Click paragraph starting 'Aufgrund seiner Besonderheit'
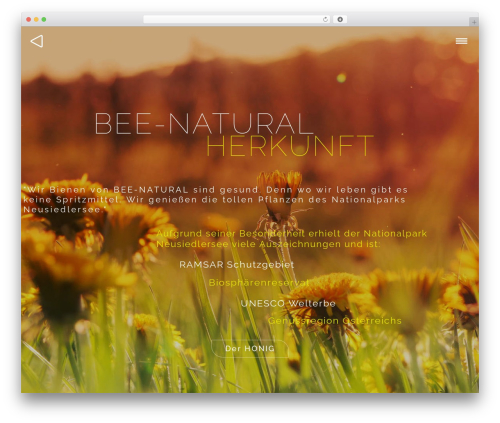The height and width of the screenshot is (423, 500). pos(291,239)
